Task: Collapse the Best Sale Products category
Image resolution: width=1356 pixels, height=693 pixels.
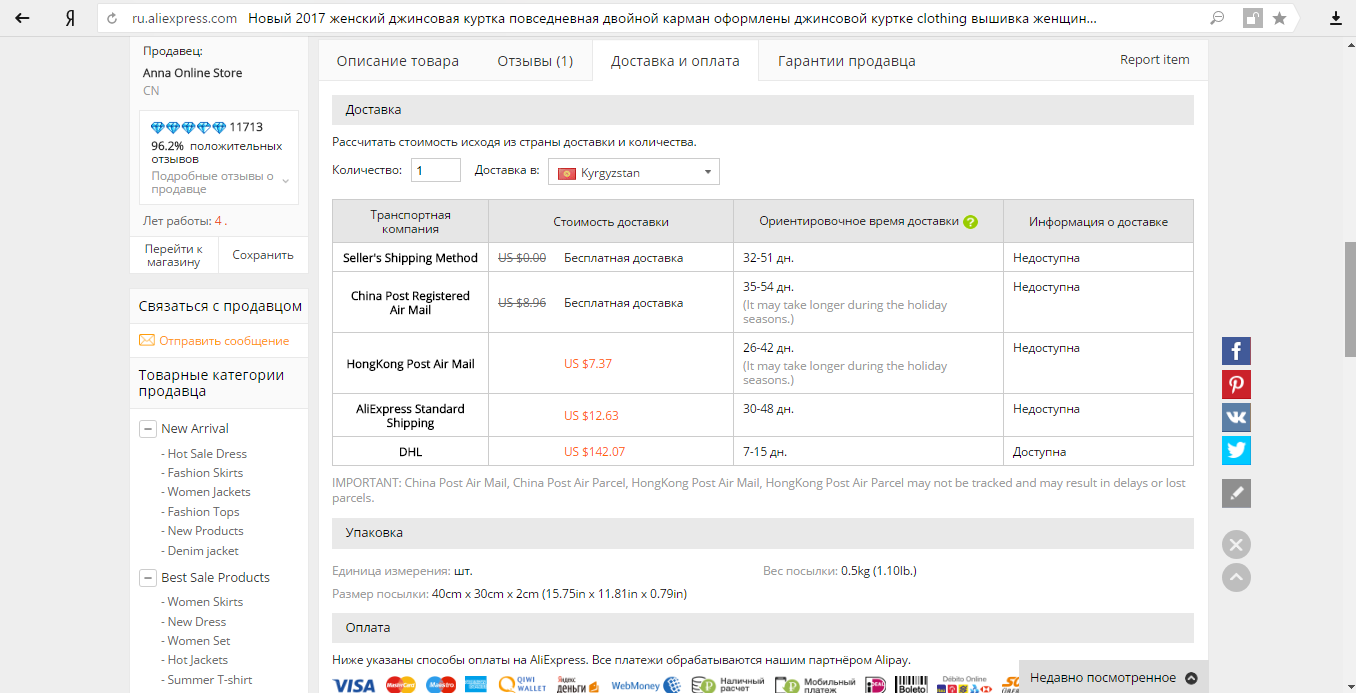Action: (x=147, y=578)
